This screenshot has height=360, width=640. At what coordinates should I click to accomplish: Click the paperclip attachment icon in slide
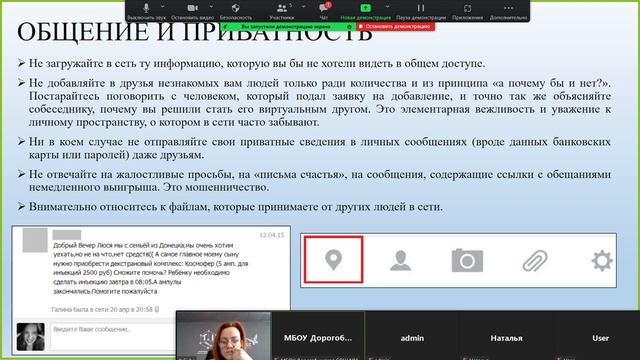pyautogui.click(x=535, y=260)
